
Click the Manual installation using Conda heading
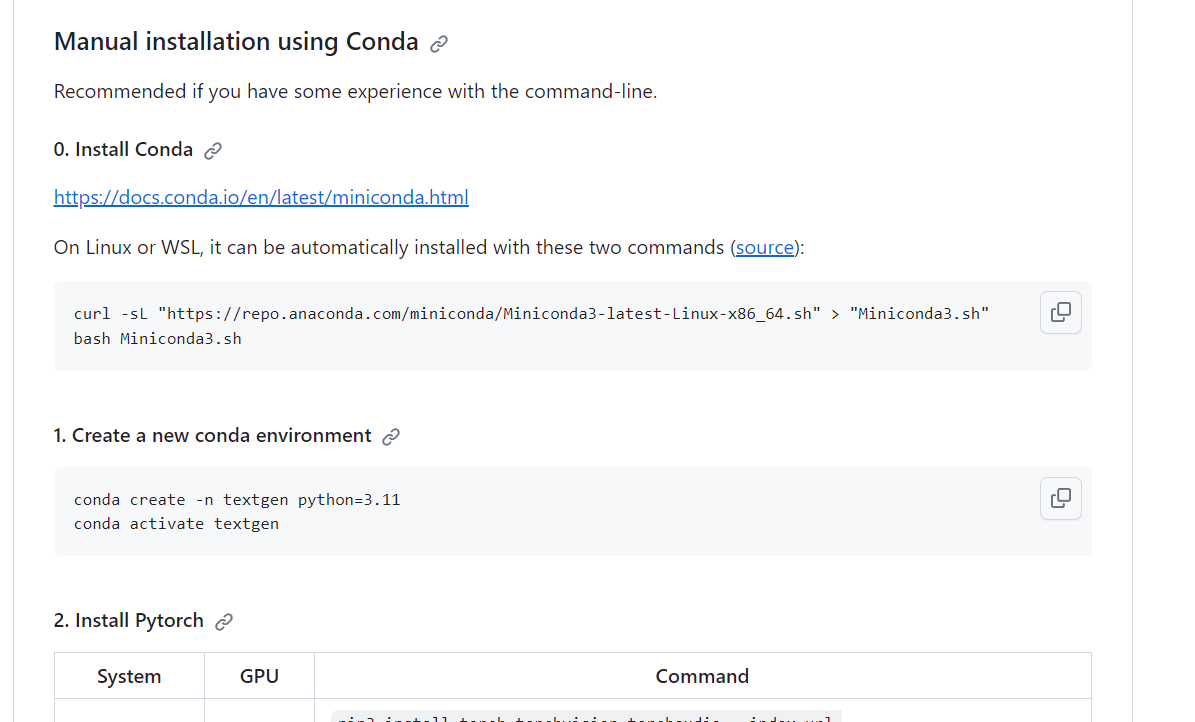(x=236, y=42)
